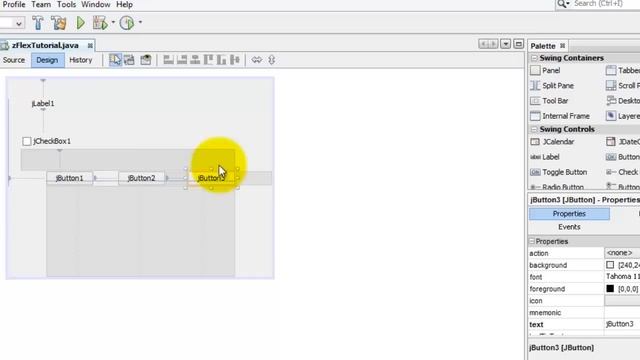Click Align Bottom in Row icon
Viewport: 640px width, 360px height.
pos(222,60)
